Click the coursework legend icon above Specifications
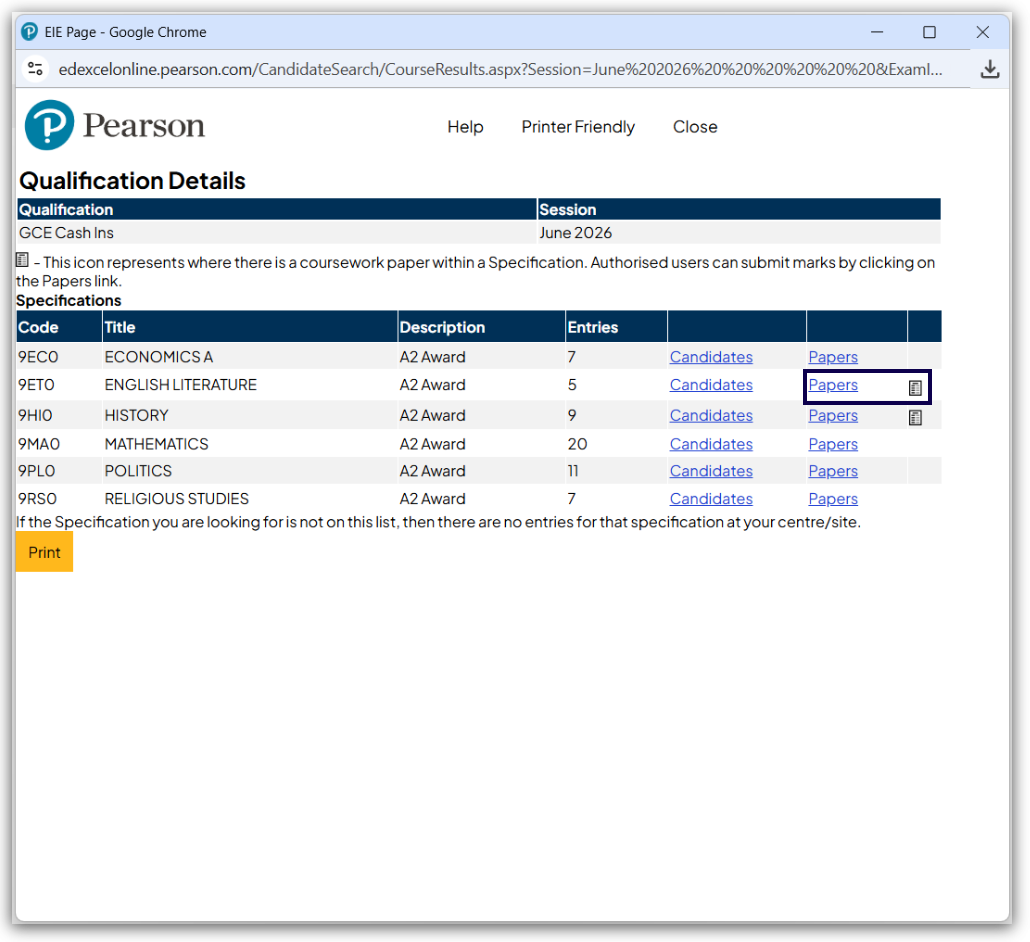Image resolution: width=1030 pixels, height=942 pixels. tap(23, 260)
